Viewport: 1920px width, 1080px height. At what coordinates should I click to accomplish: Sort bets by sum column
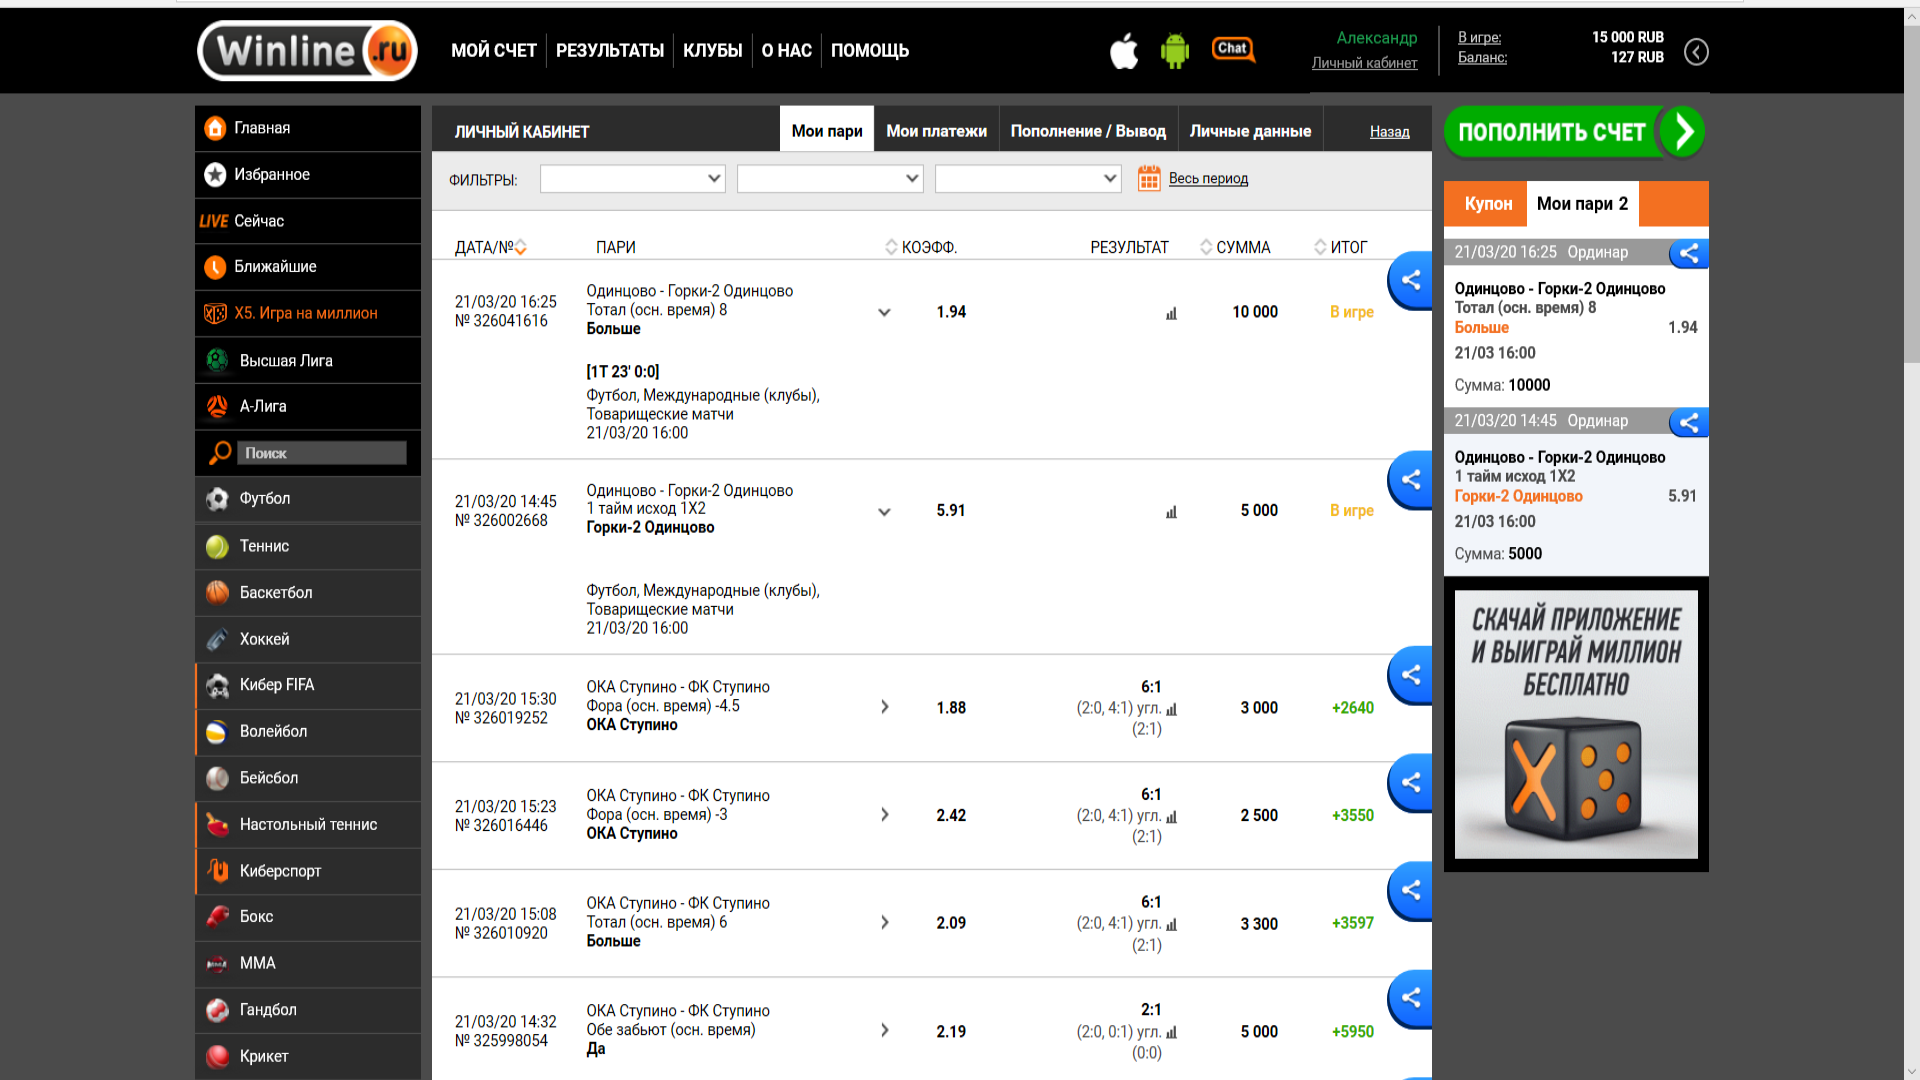[x=1206, y=247]
